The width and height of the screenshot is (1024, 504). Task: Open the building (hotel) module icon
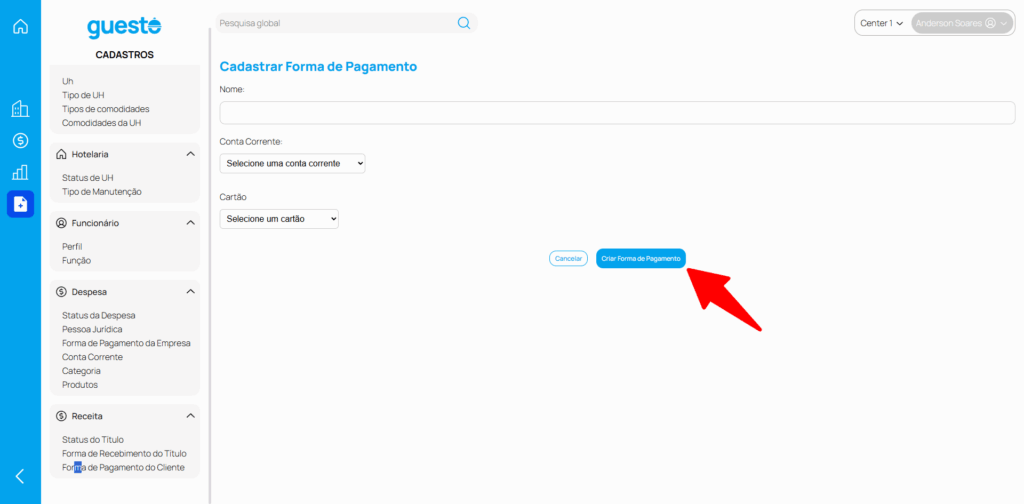pos(20,109)
